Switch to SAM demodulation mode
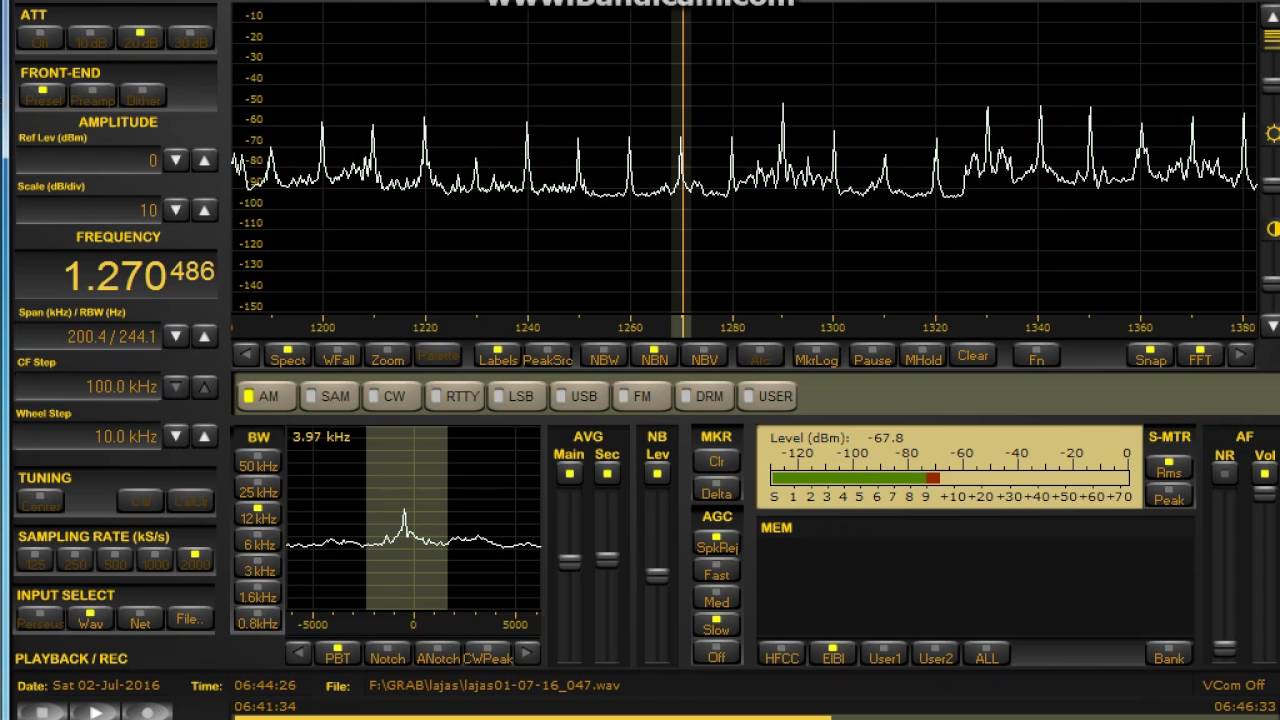This screenshot has height=720, width=1280. [x=329, y=396]
